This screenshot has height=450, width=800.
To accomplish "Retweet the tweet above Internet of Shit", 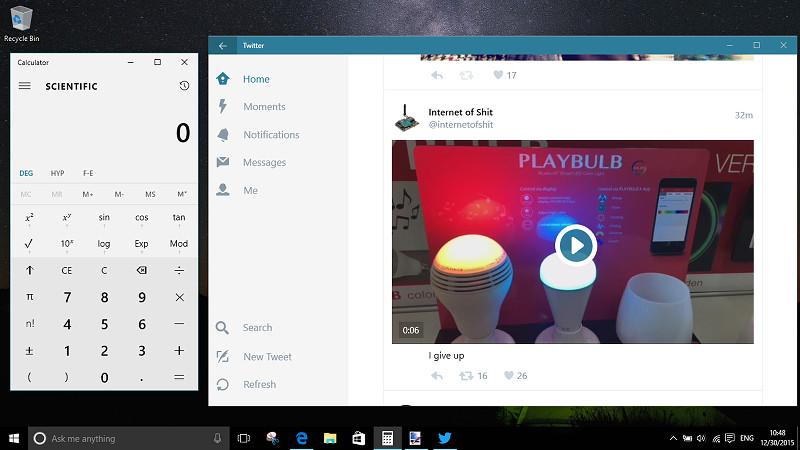I will click(x=466, y=76).
